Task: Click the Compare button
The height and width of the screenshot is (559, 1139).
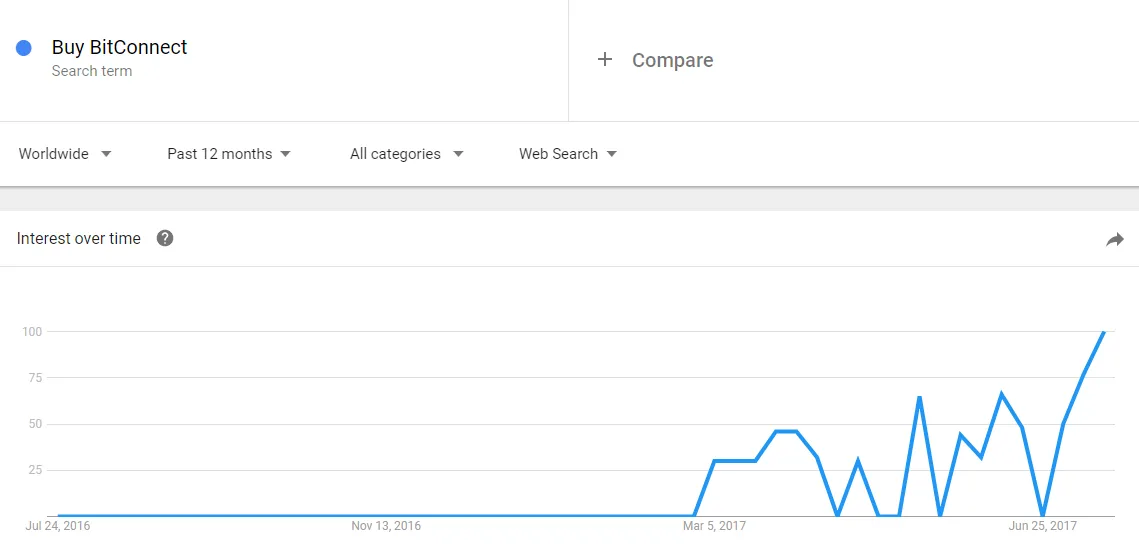Action: click(x=654, y=60)
